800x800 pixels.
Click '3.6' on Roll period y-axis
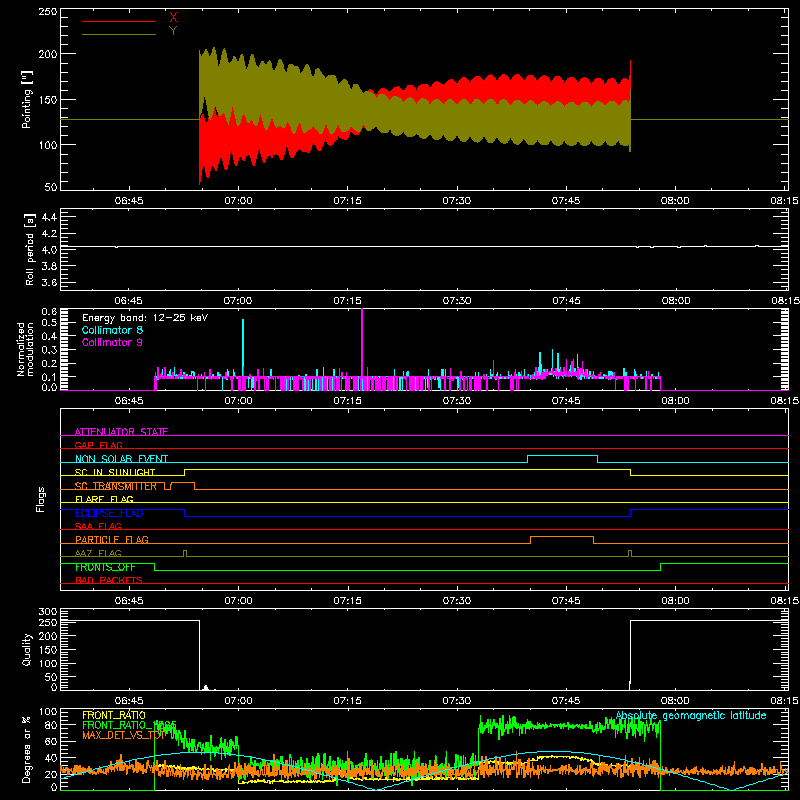point(49,282)
